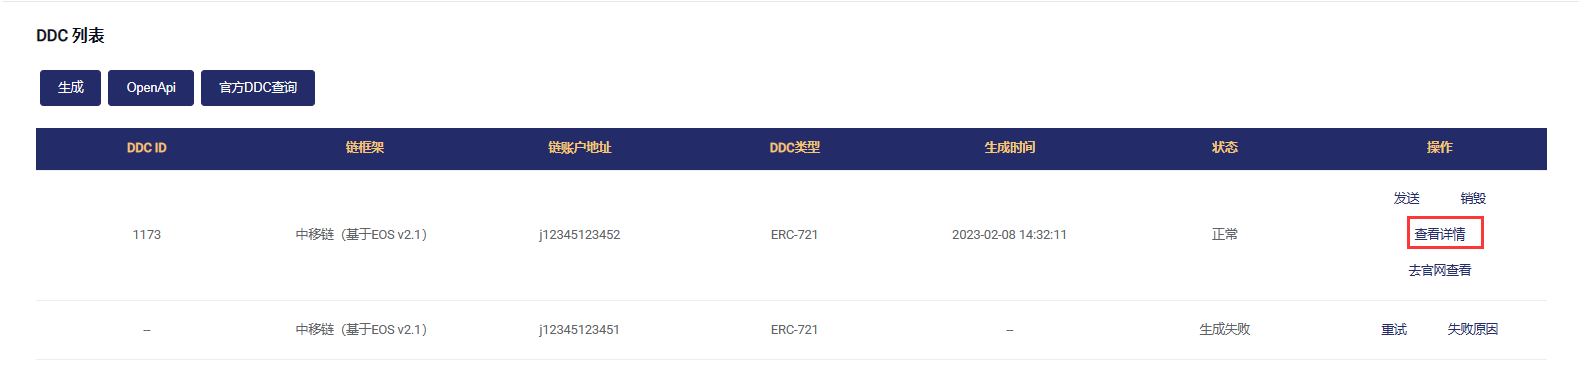Image resolution: width=1579 pixels, height=366 pixels.
Task: Click the 生成 button
Action: [70, 88]
